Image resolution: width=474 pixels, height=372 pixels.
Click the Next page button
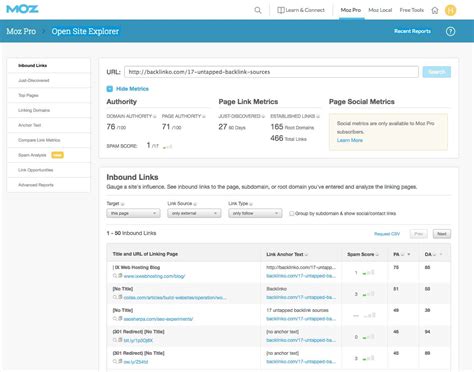(x=442, y=234)
